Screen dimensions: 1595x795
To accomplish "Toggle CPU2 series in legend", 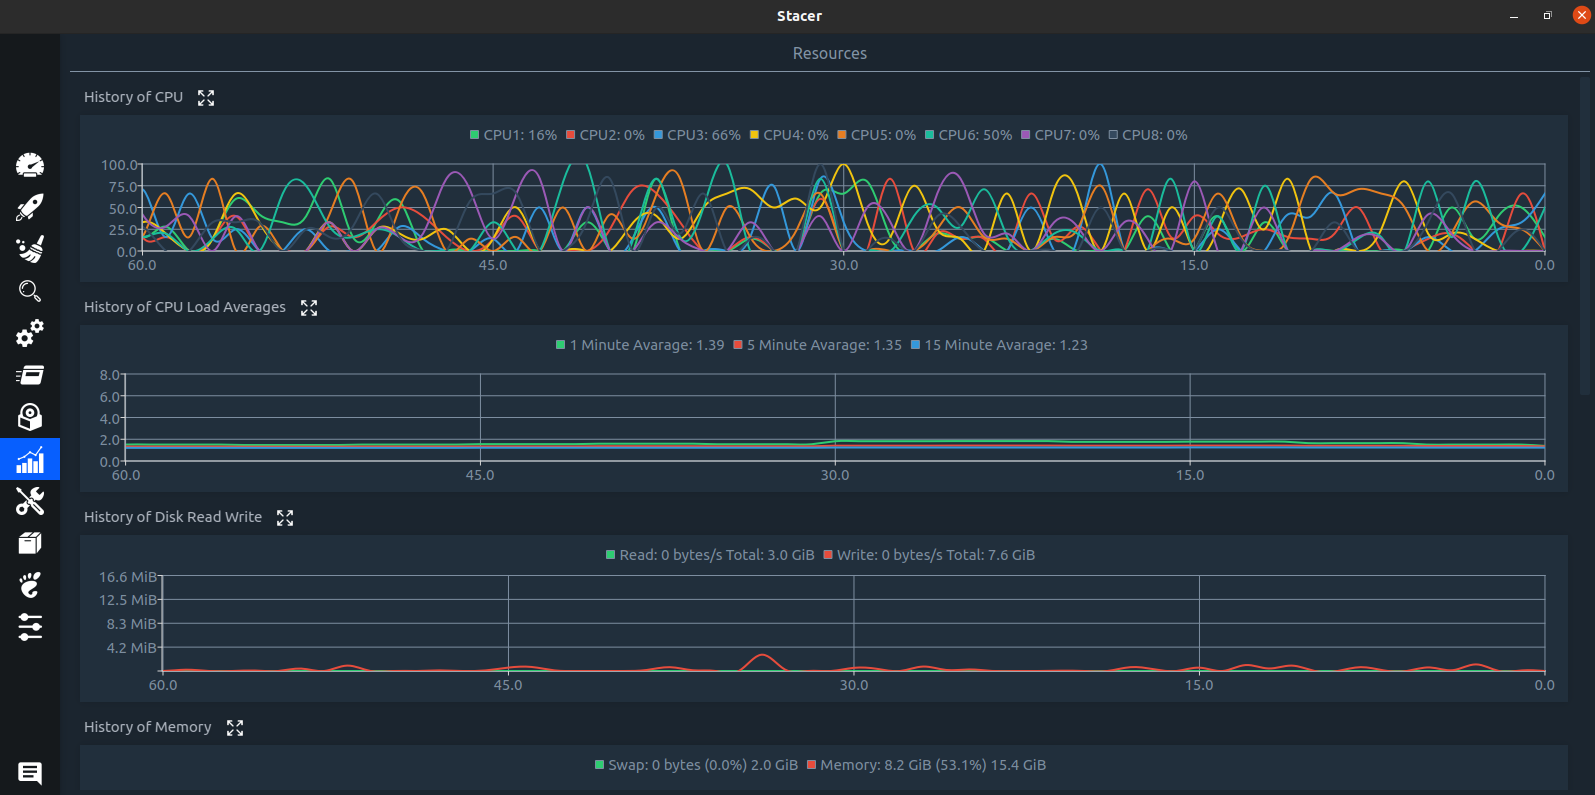I will pos(605,135).
